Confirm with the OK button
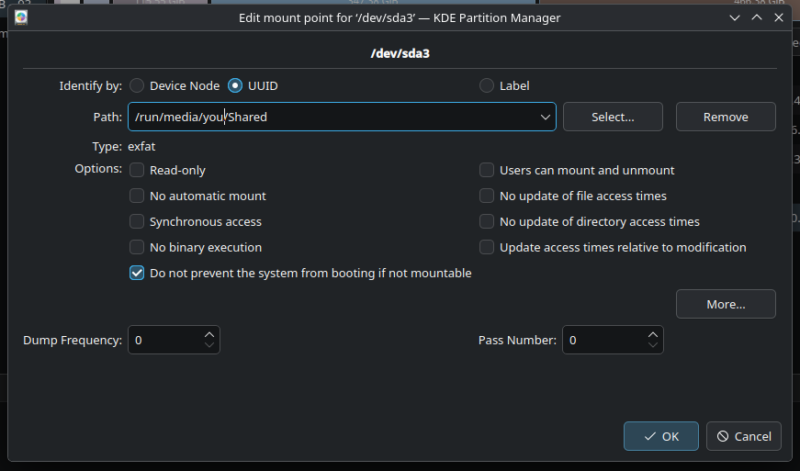 pos(661,436)
